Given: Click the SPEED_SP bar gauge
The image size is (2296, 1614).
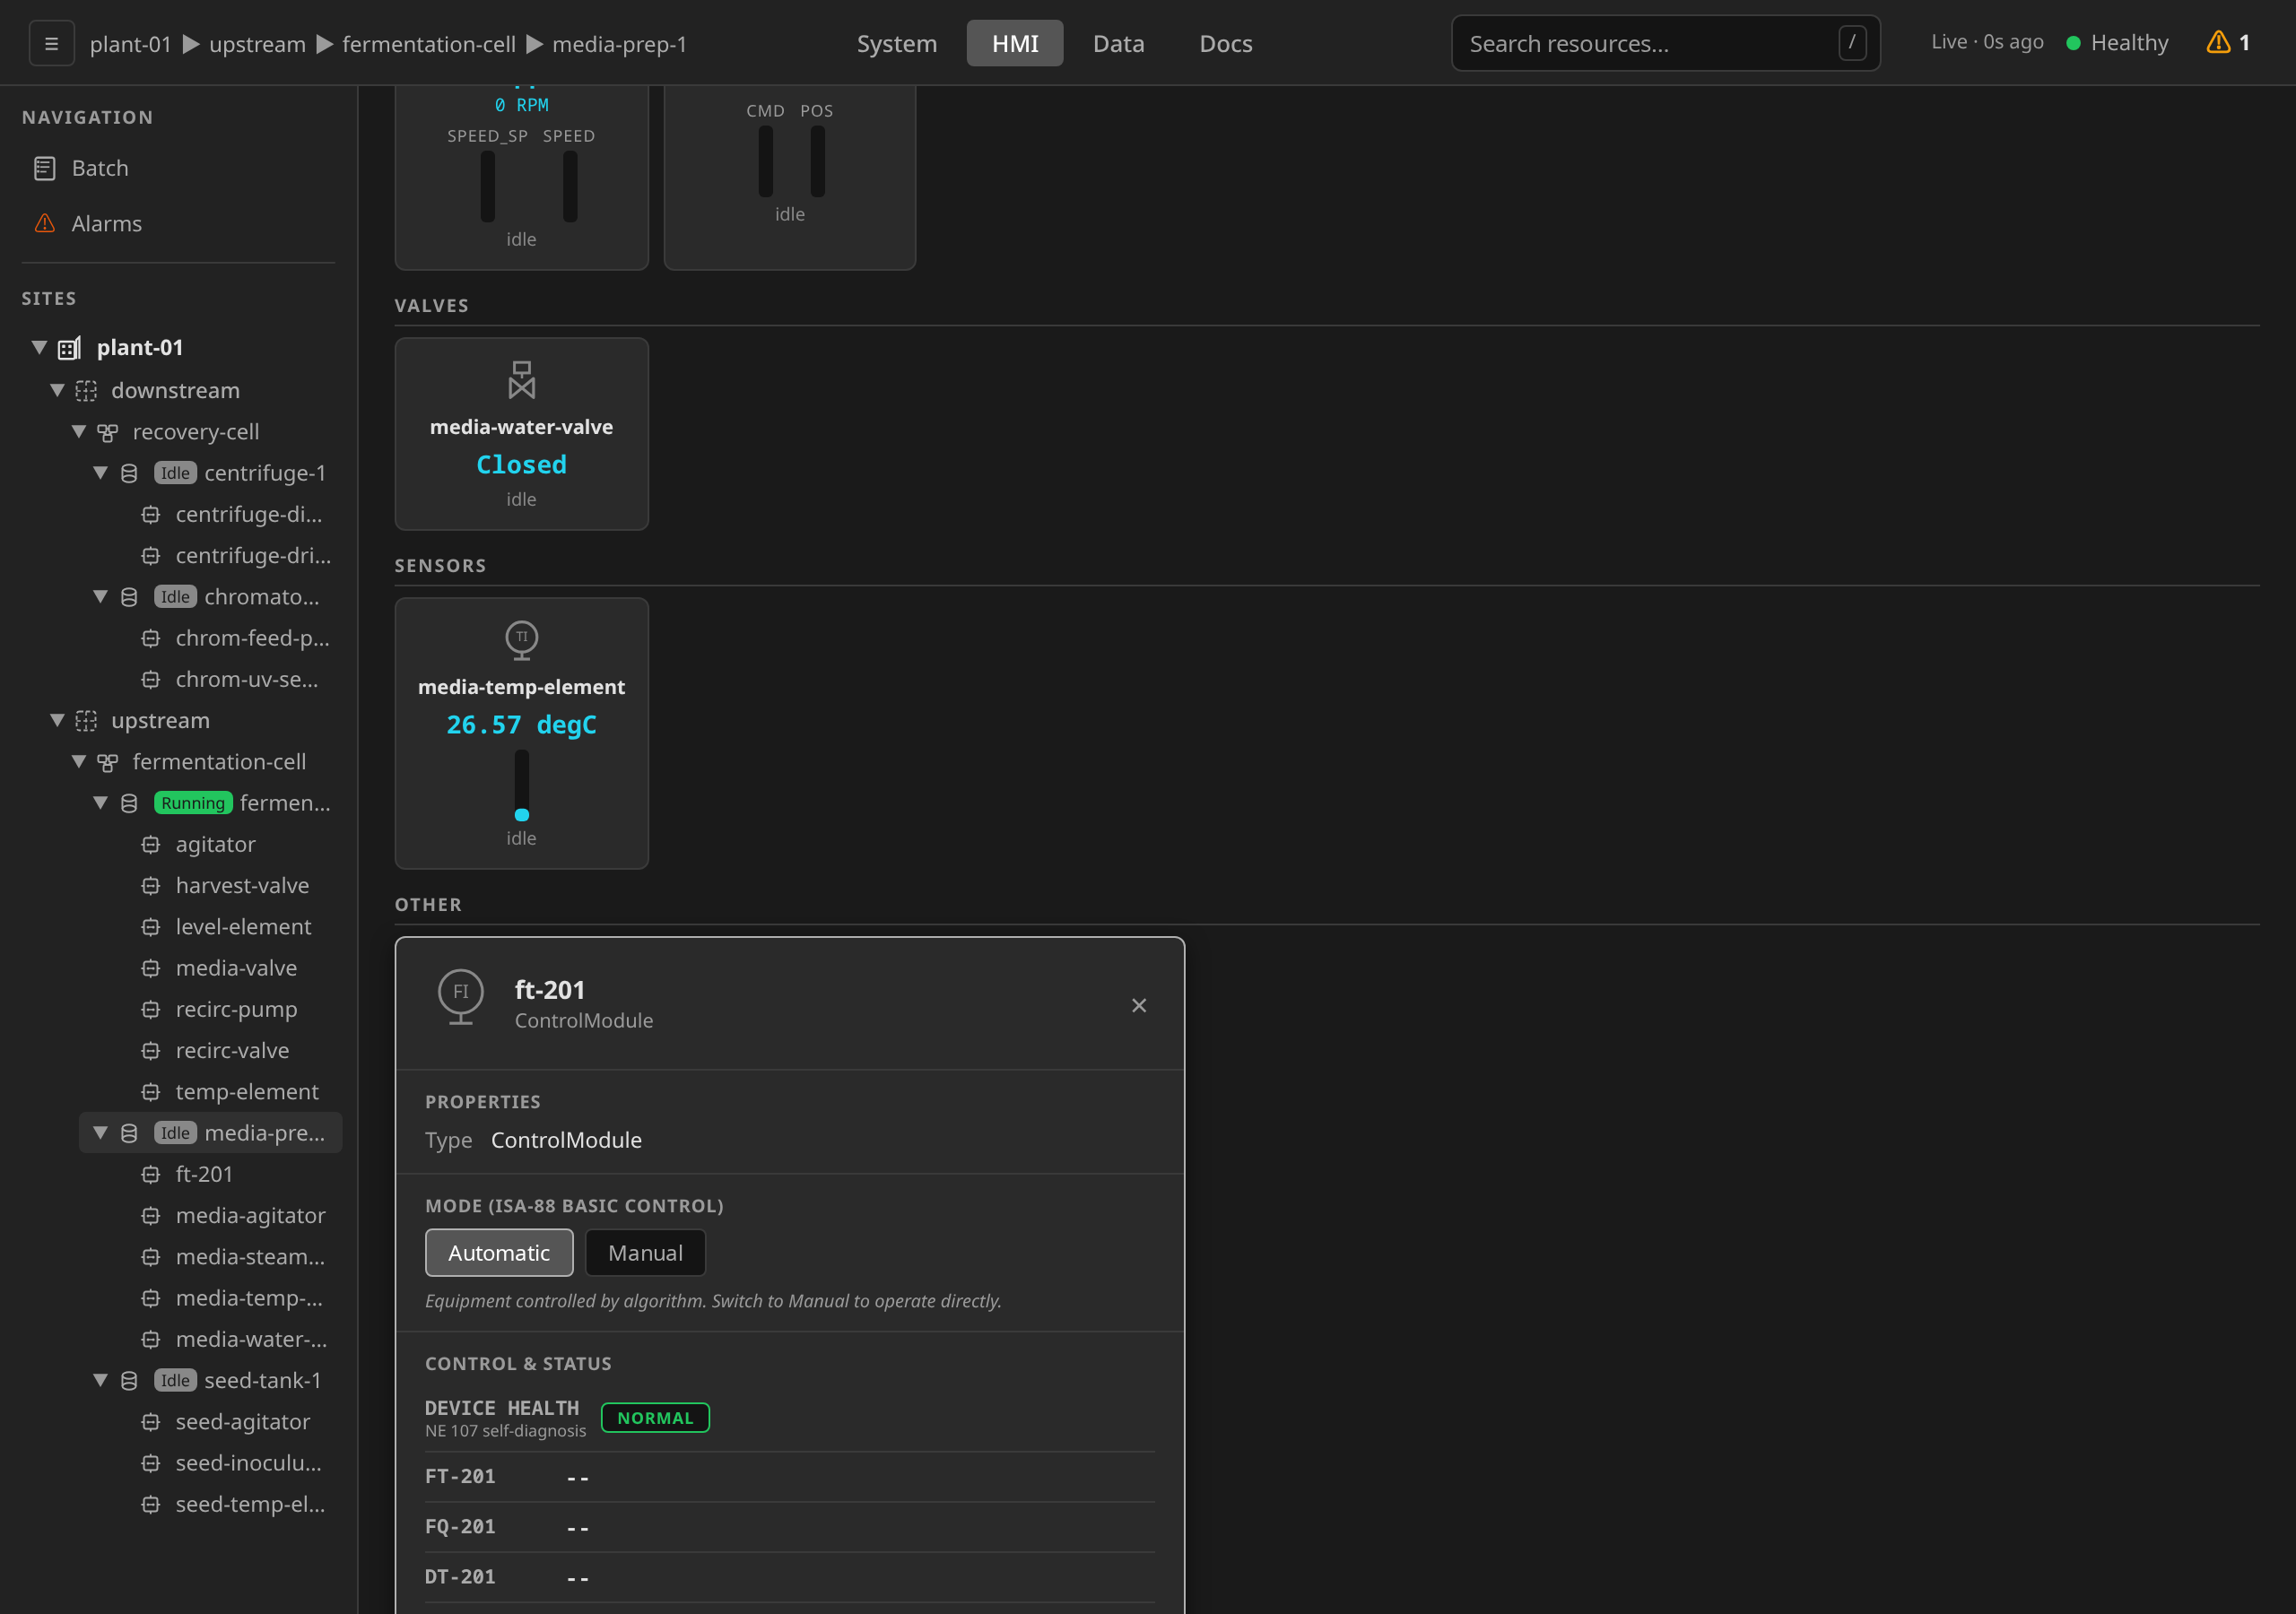Looking at the screenshot, I should tap(487, 186).
